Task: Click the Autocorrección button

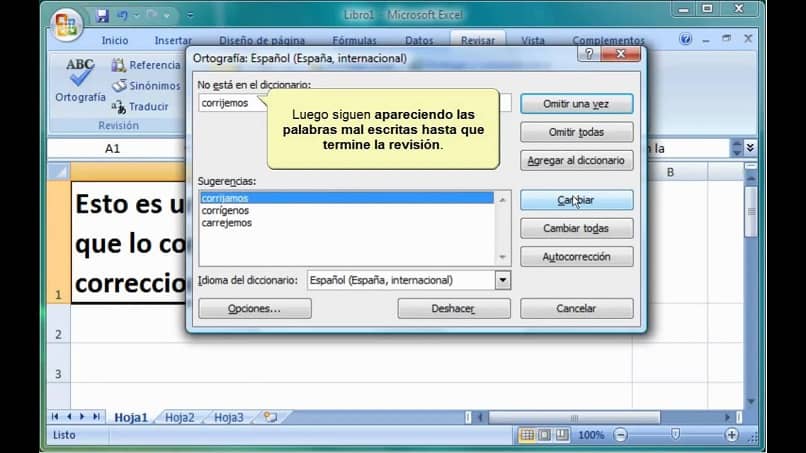Action: [576, 257]
